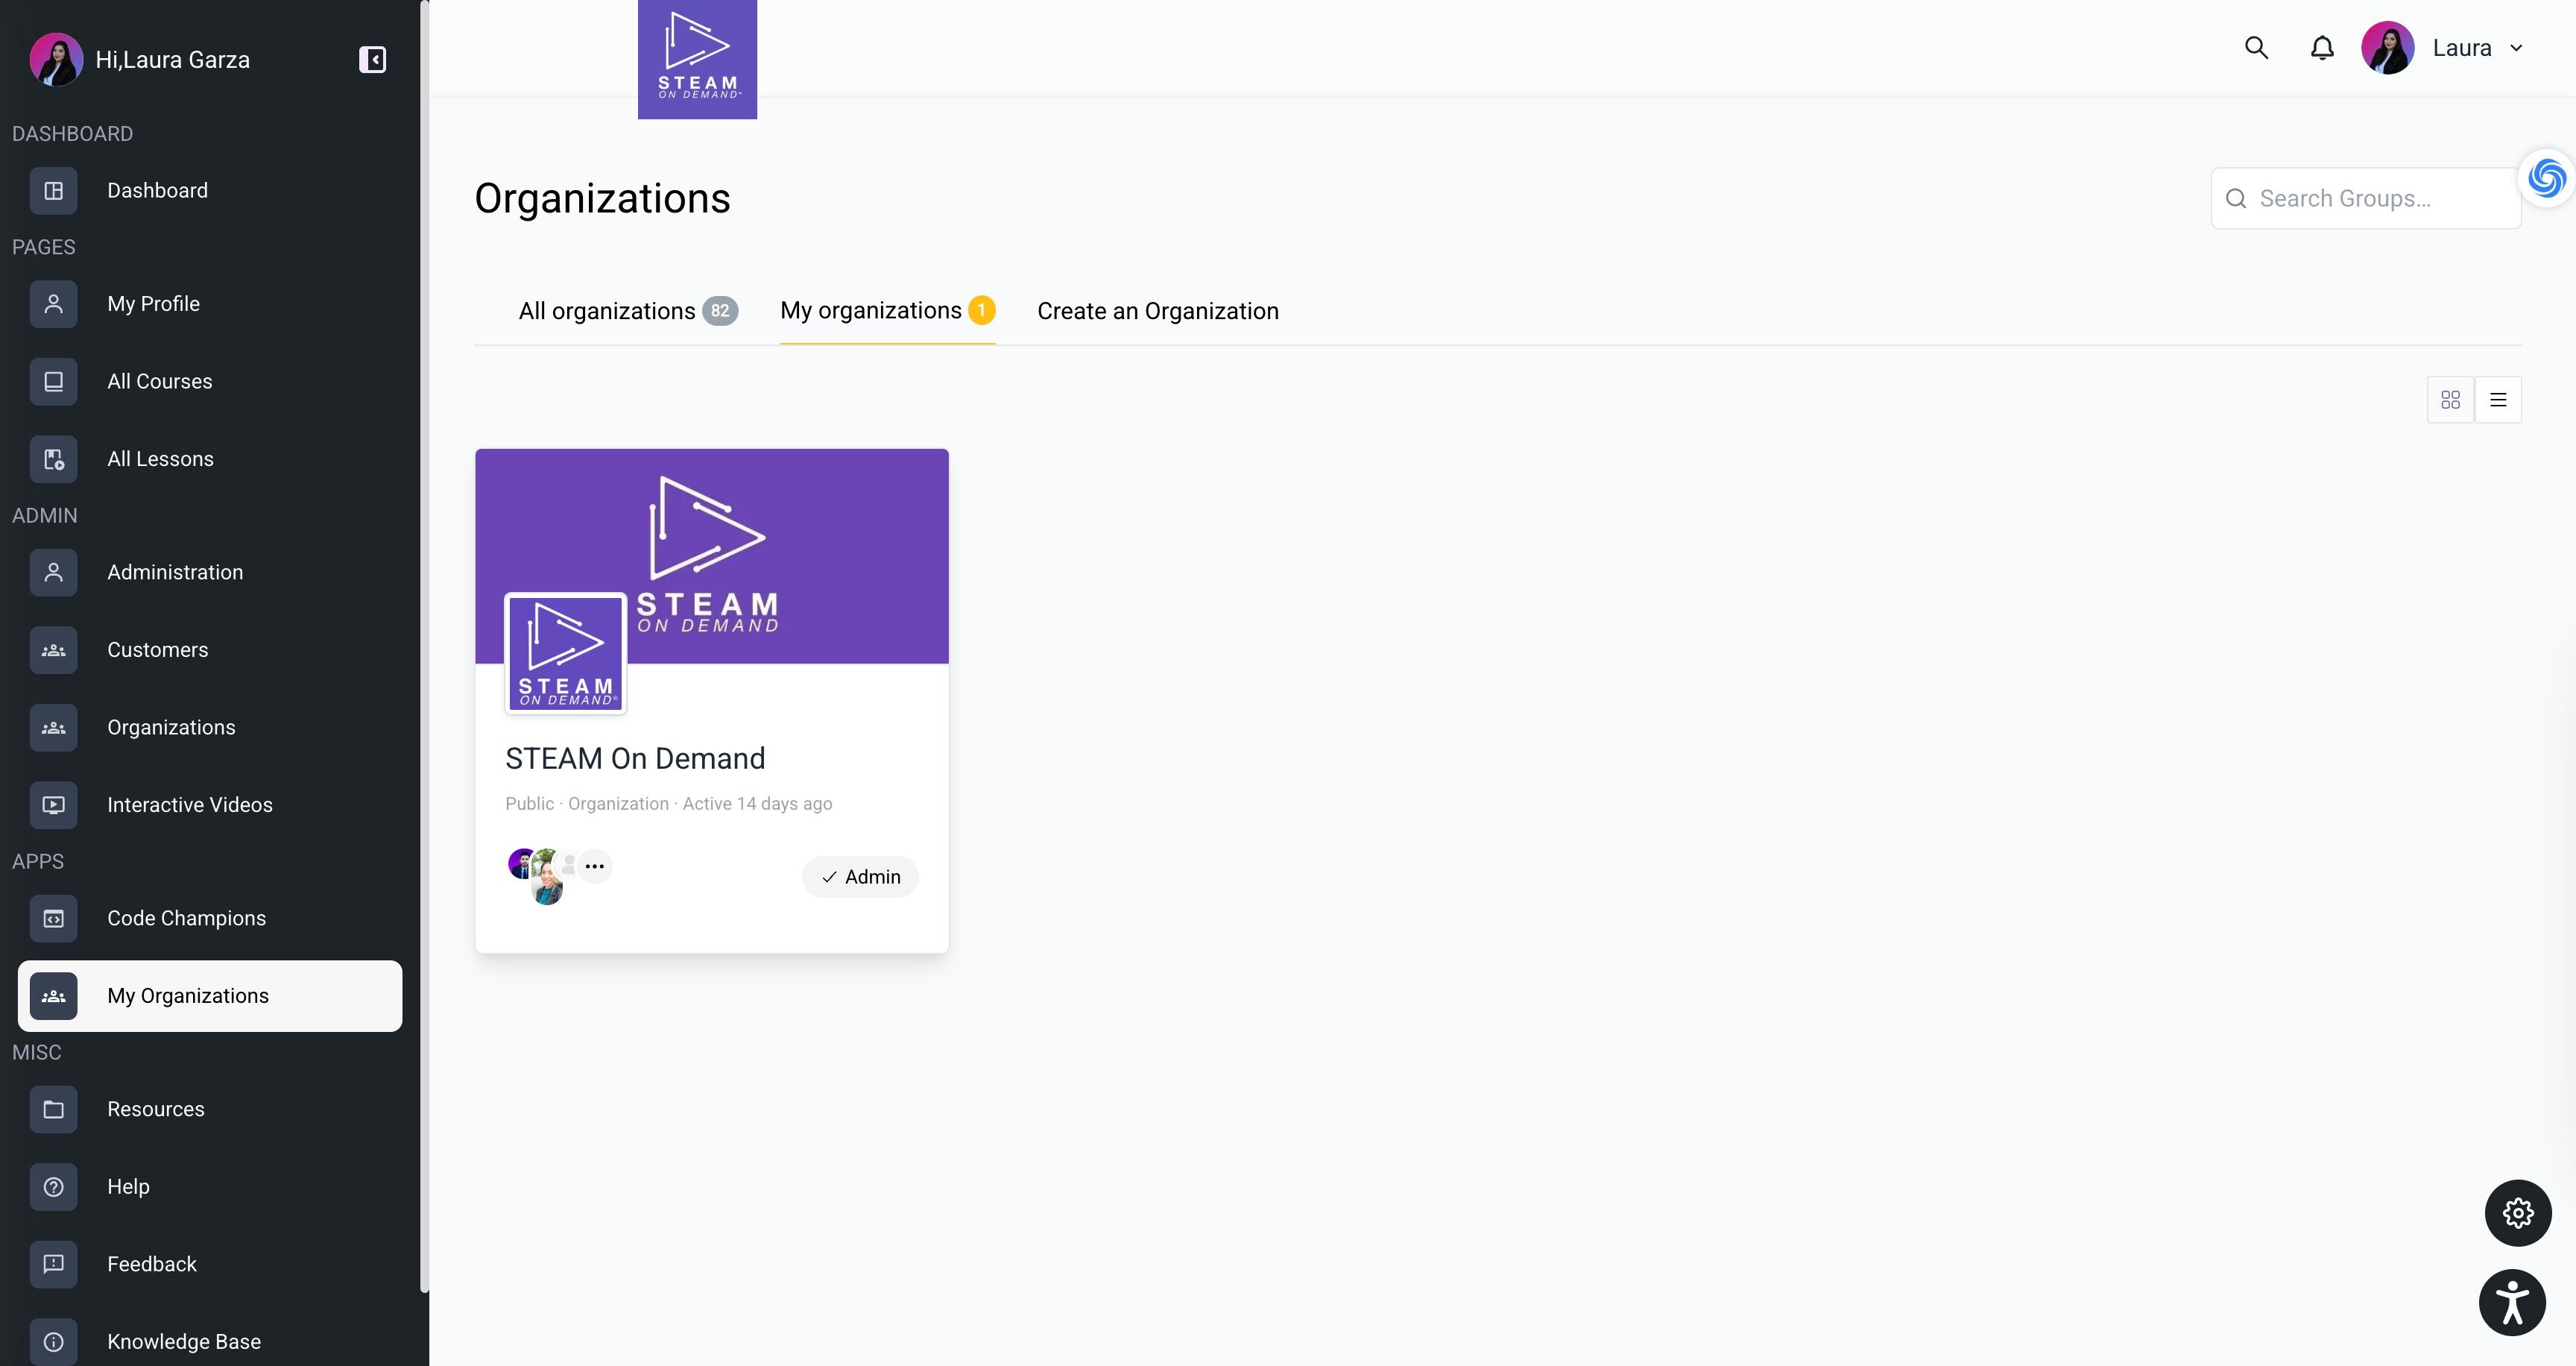Collapse the sidebar with the arrow icon

pos(372,60)
